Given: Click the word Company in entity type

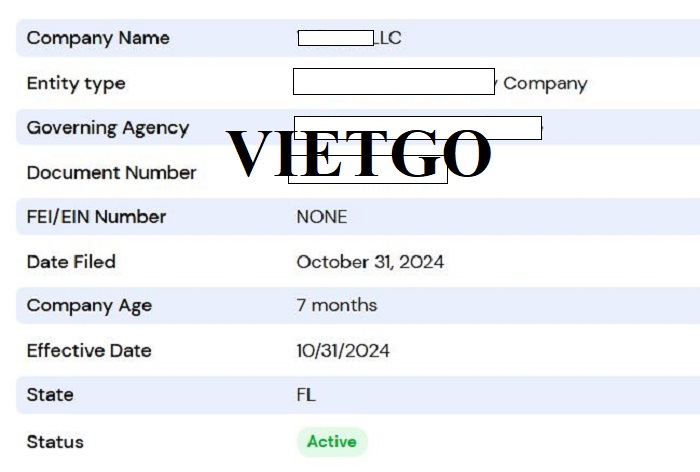Looking at the screenshot, I should (x=545, y=84).
